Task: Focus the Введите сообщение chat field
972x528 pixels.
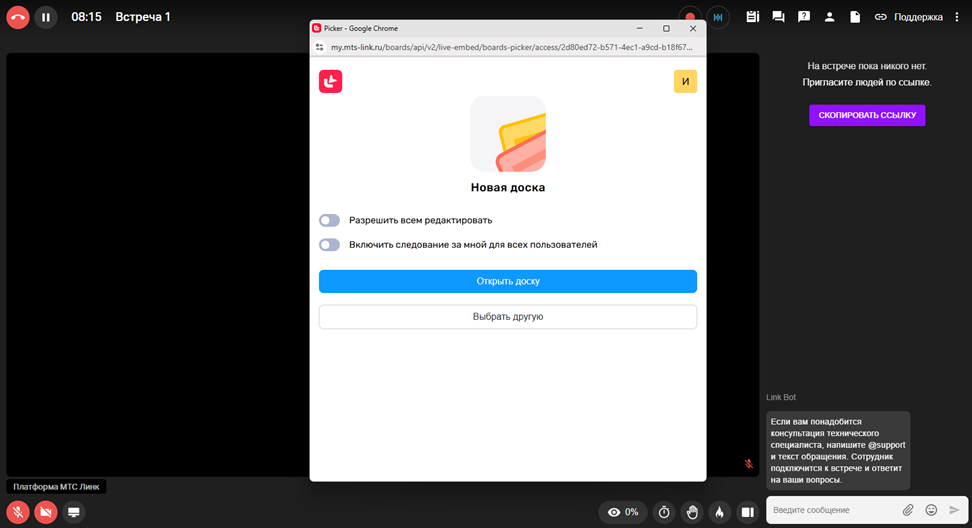Action: (831, 510)
